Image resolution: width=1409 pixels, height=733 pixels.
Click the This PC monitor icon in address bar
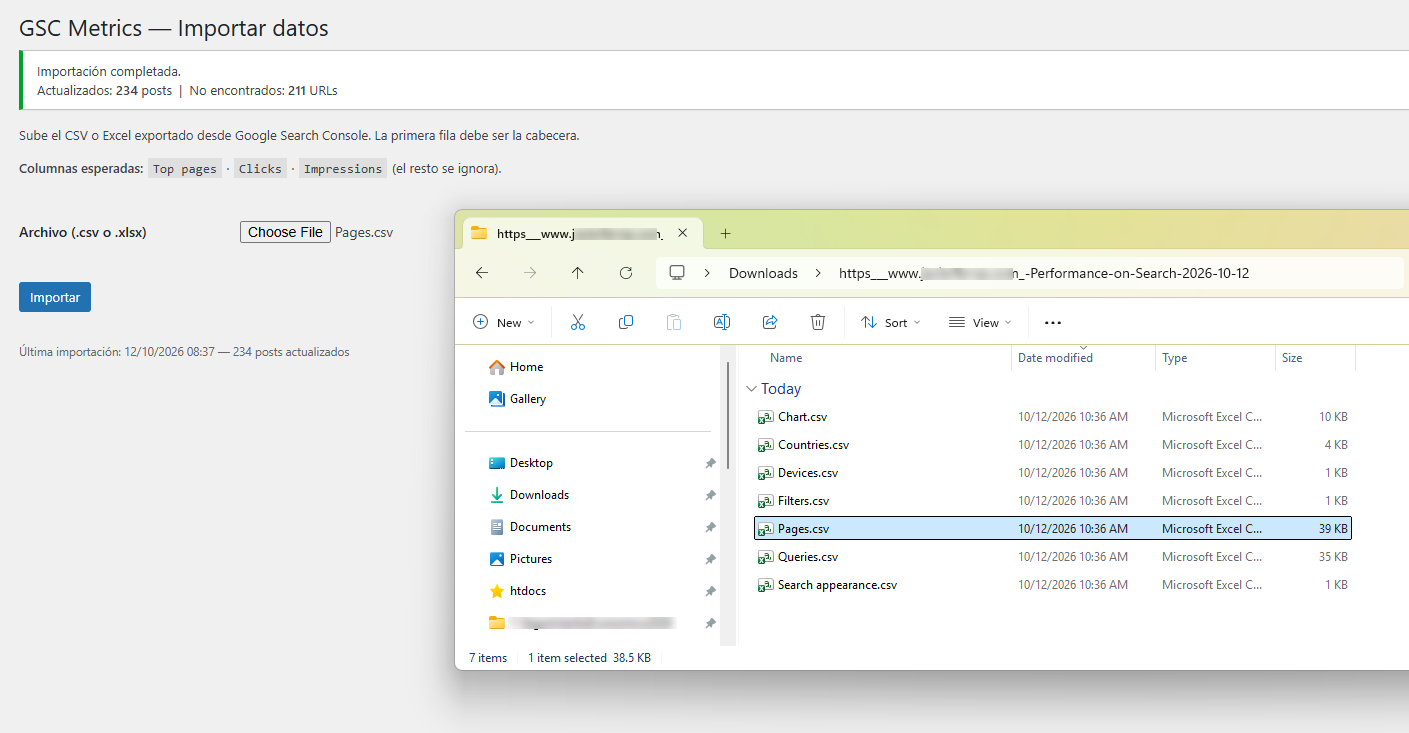coord(677,273)
